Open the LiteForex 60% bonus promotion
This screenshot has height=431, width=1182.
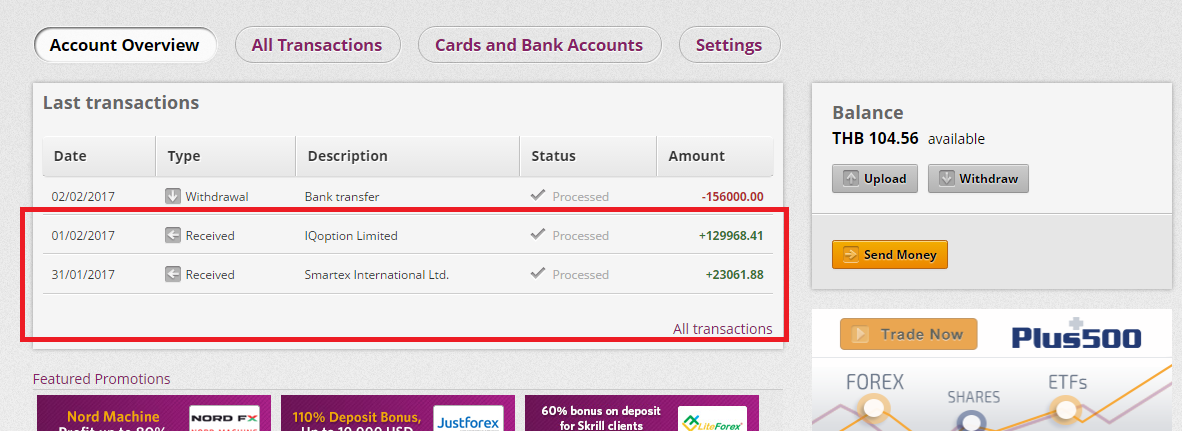(642, 414)
